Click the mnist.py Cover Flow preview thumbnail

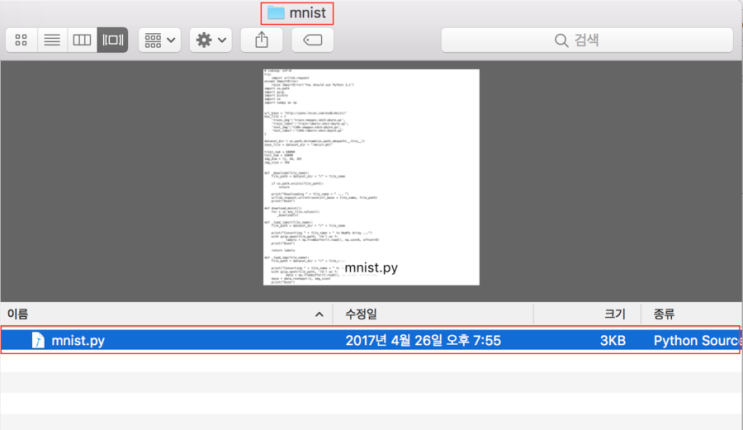[x=371, y=177]
